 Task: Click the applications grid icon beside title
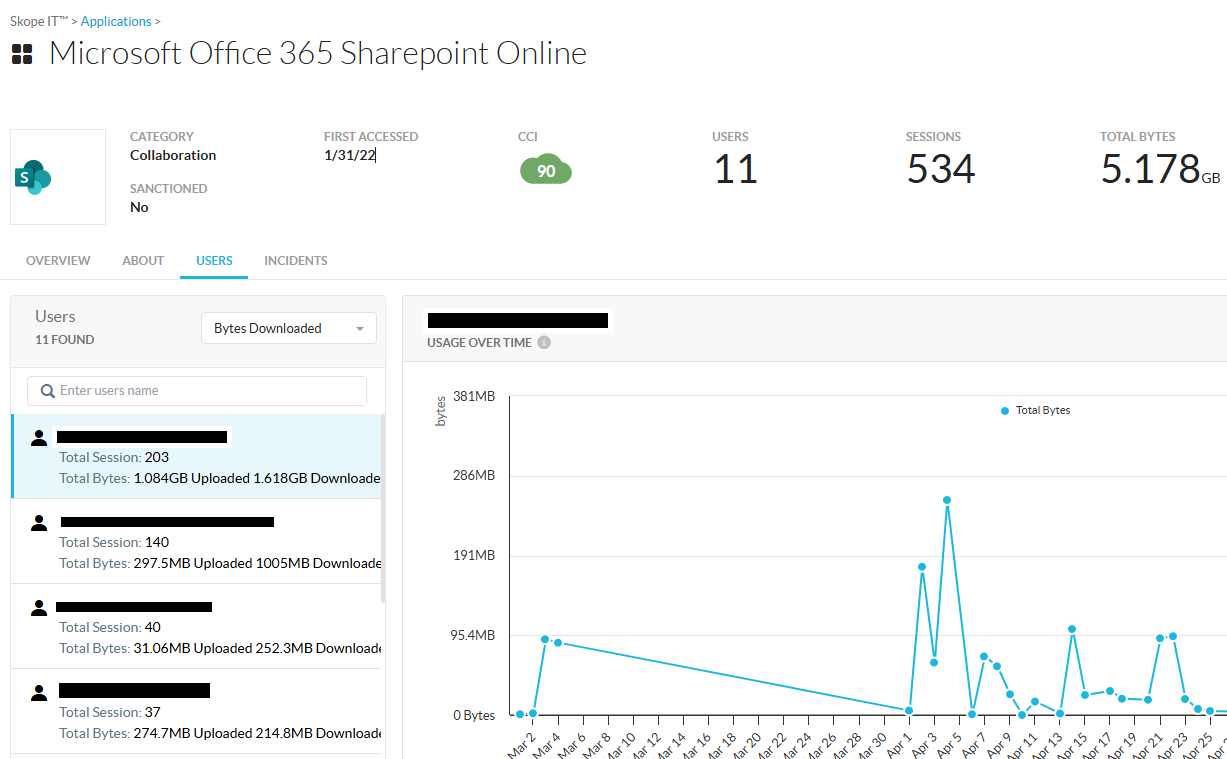pyautogui.click(x=22, y=54)
